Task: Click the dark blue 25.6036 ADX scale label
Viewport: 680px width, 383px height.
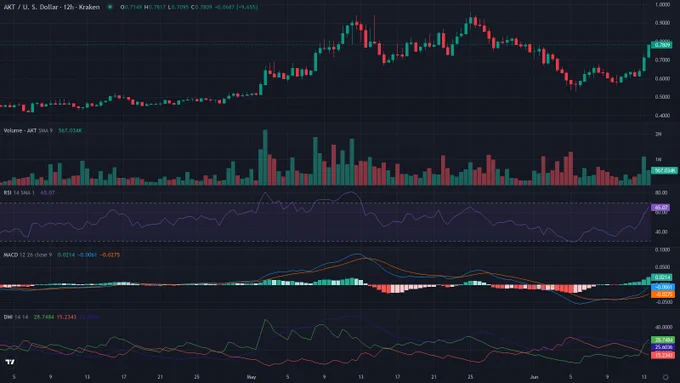Action: point(663,347)
